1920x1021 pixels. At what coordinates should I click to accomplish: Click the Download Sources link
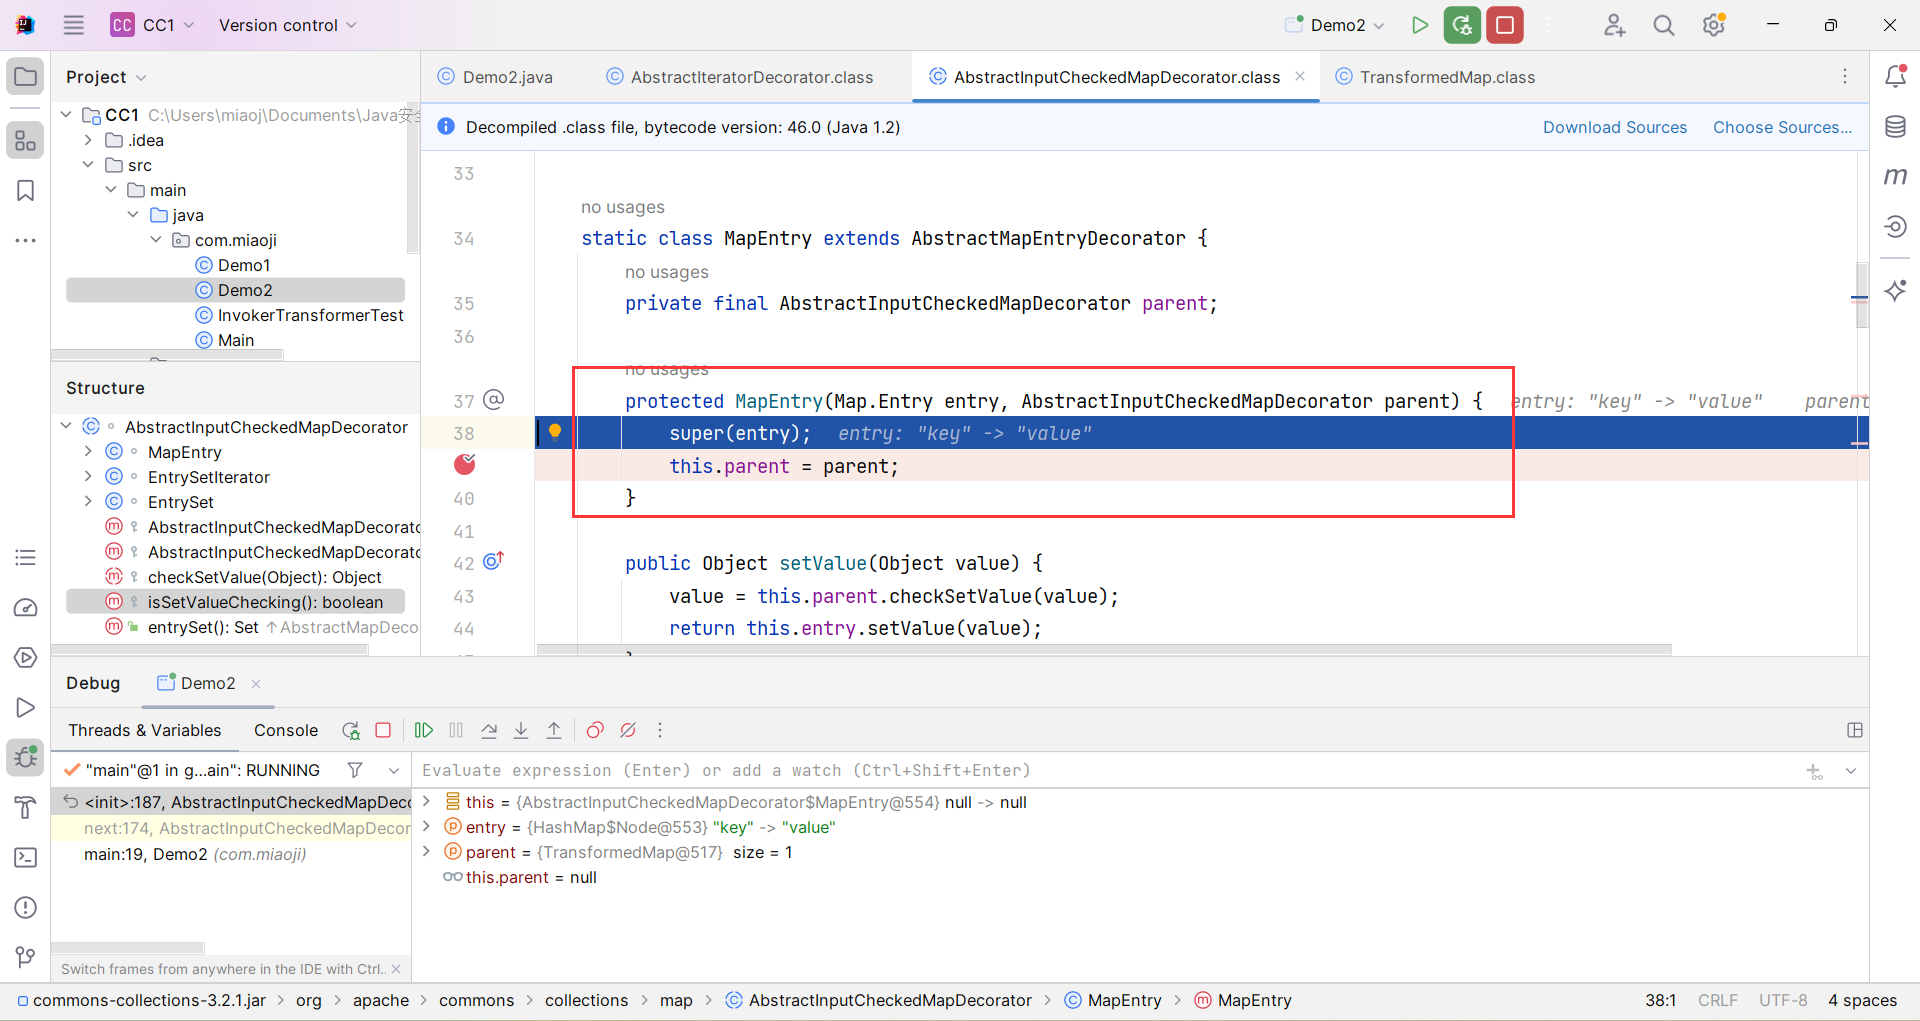[1614, 127]
